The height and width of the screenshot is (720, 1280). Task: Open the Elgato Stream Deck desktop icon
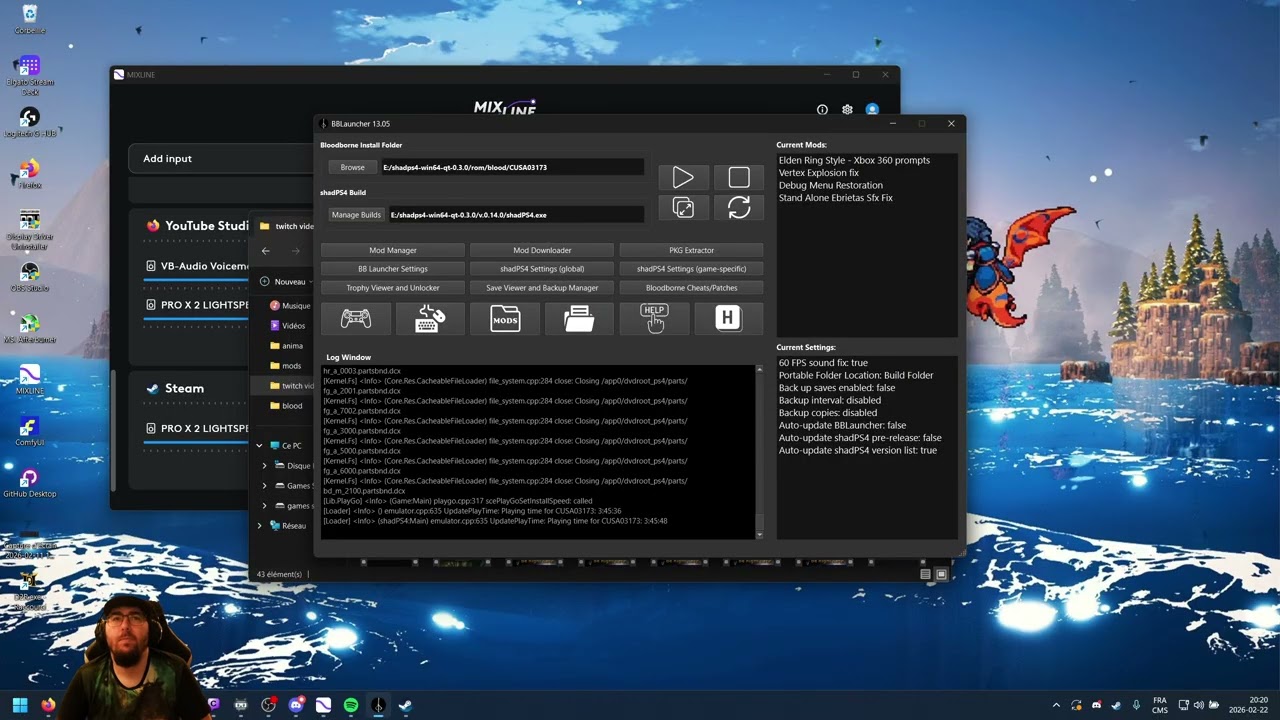(29, 73)
